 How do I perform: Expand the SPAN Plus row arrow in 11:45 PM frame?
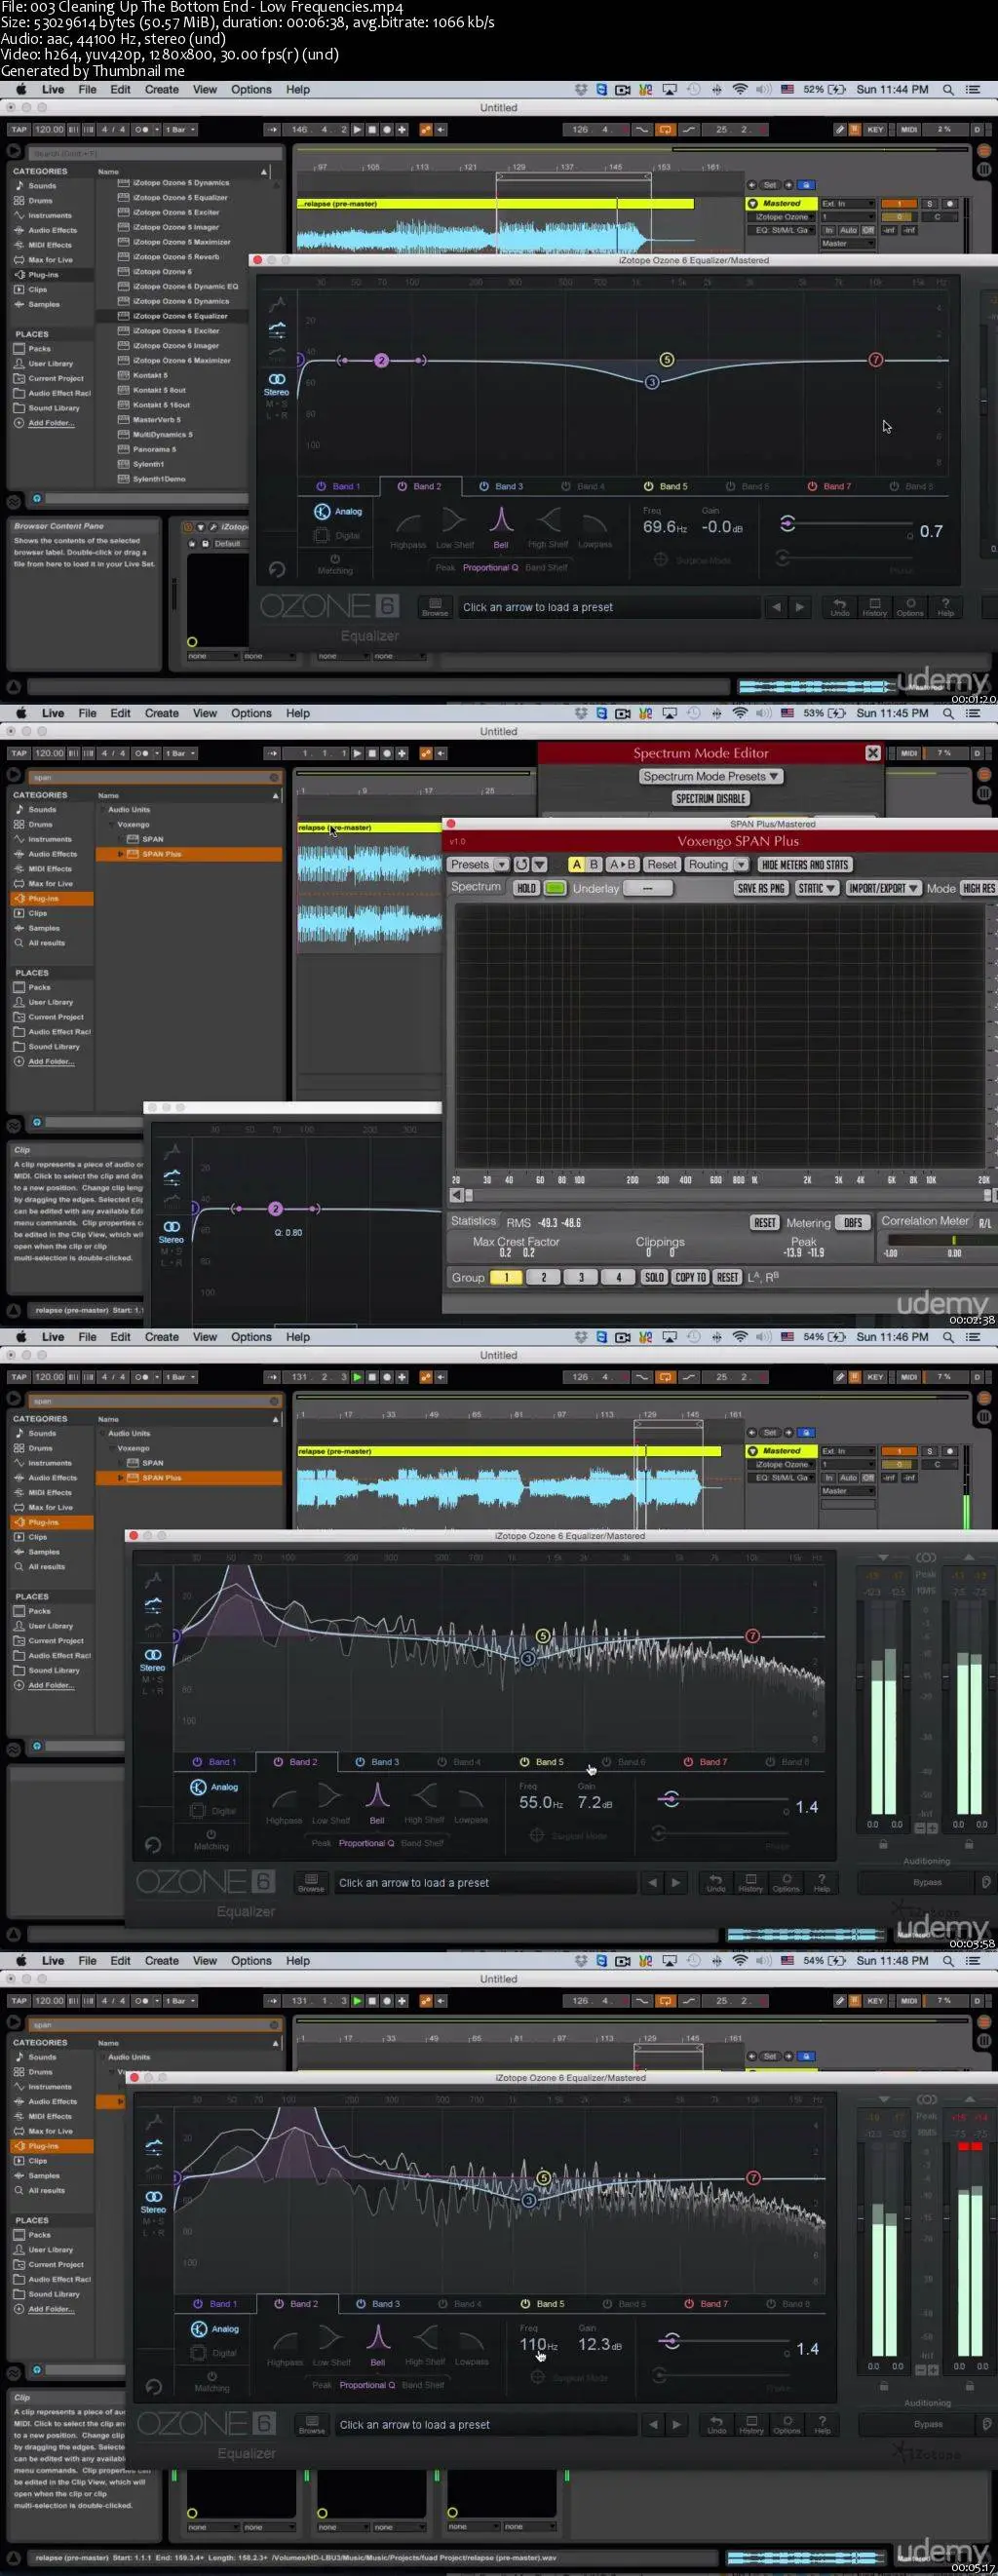121,854
